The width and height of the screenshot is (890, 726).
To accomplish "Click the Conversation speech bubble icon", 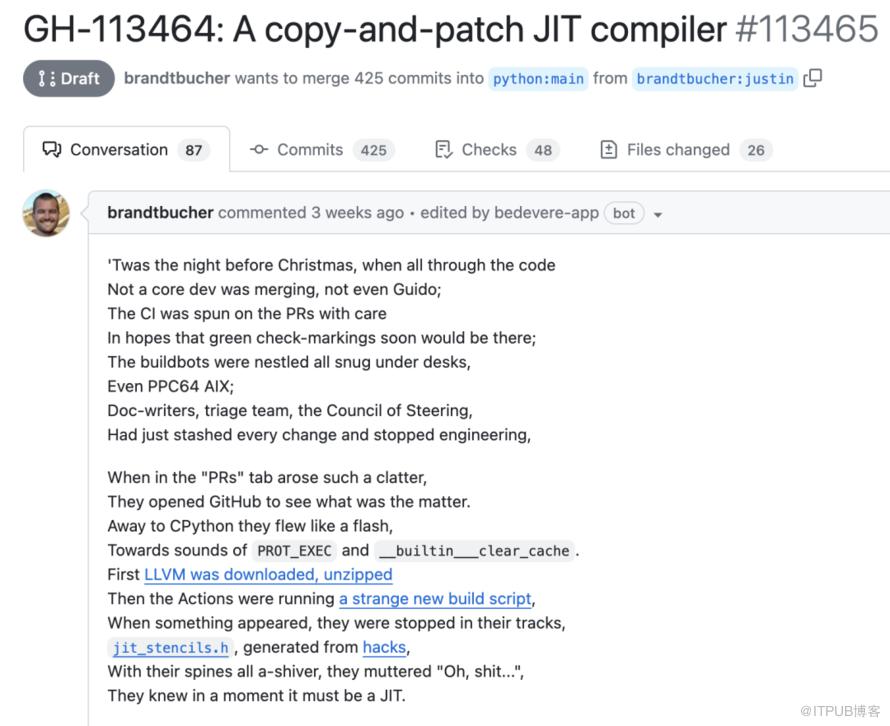I will 52,150.
